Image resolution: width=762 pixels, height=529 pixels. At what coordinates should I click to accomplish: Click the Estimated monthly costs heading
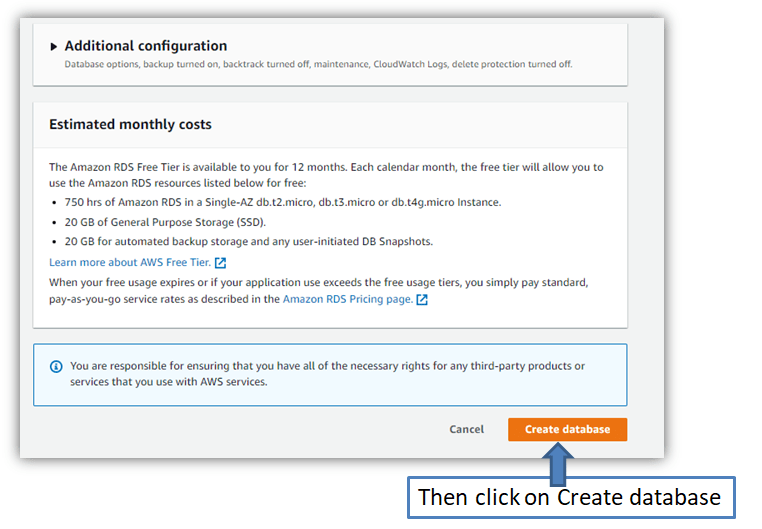(130, 124)
